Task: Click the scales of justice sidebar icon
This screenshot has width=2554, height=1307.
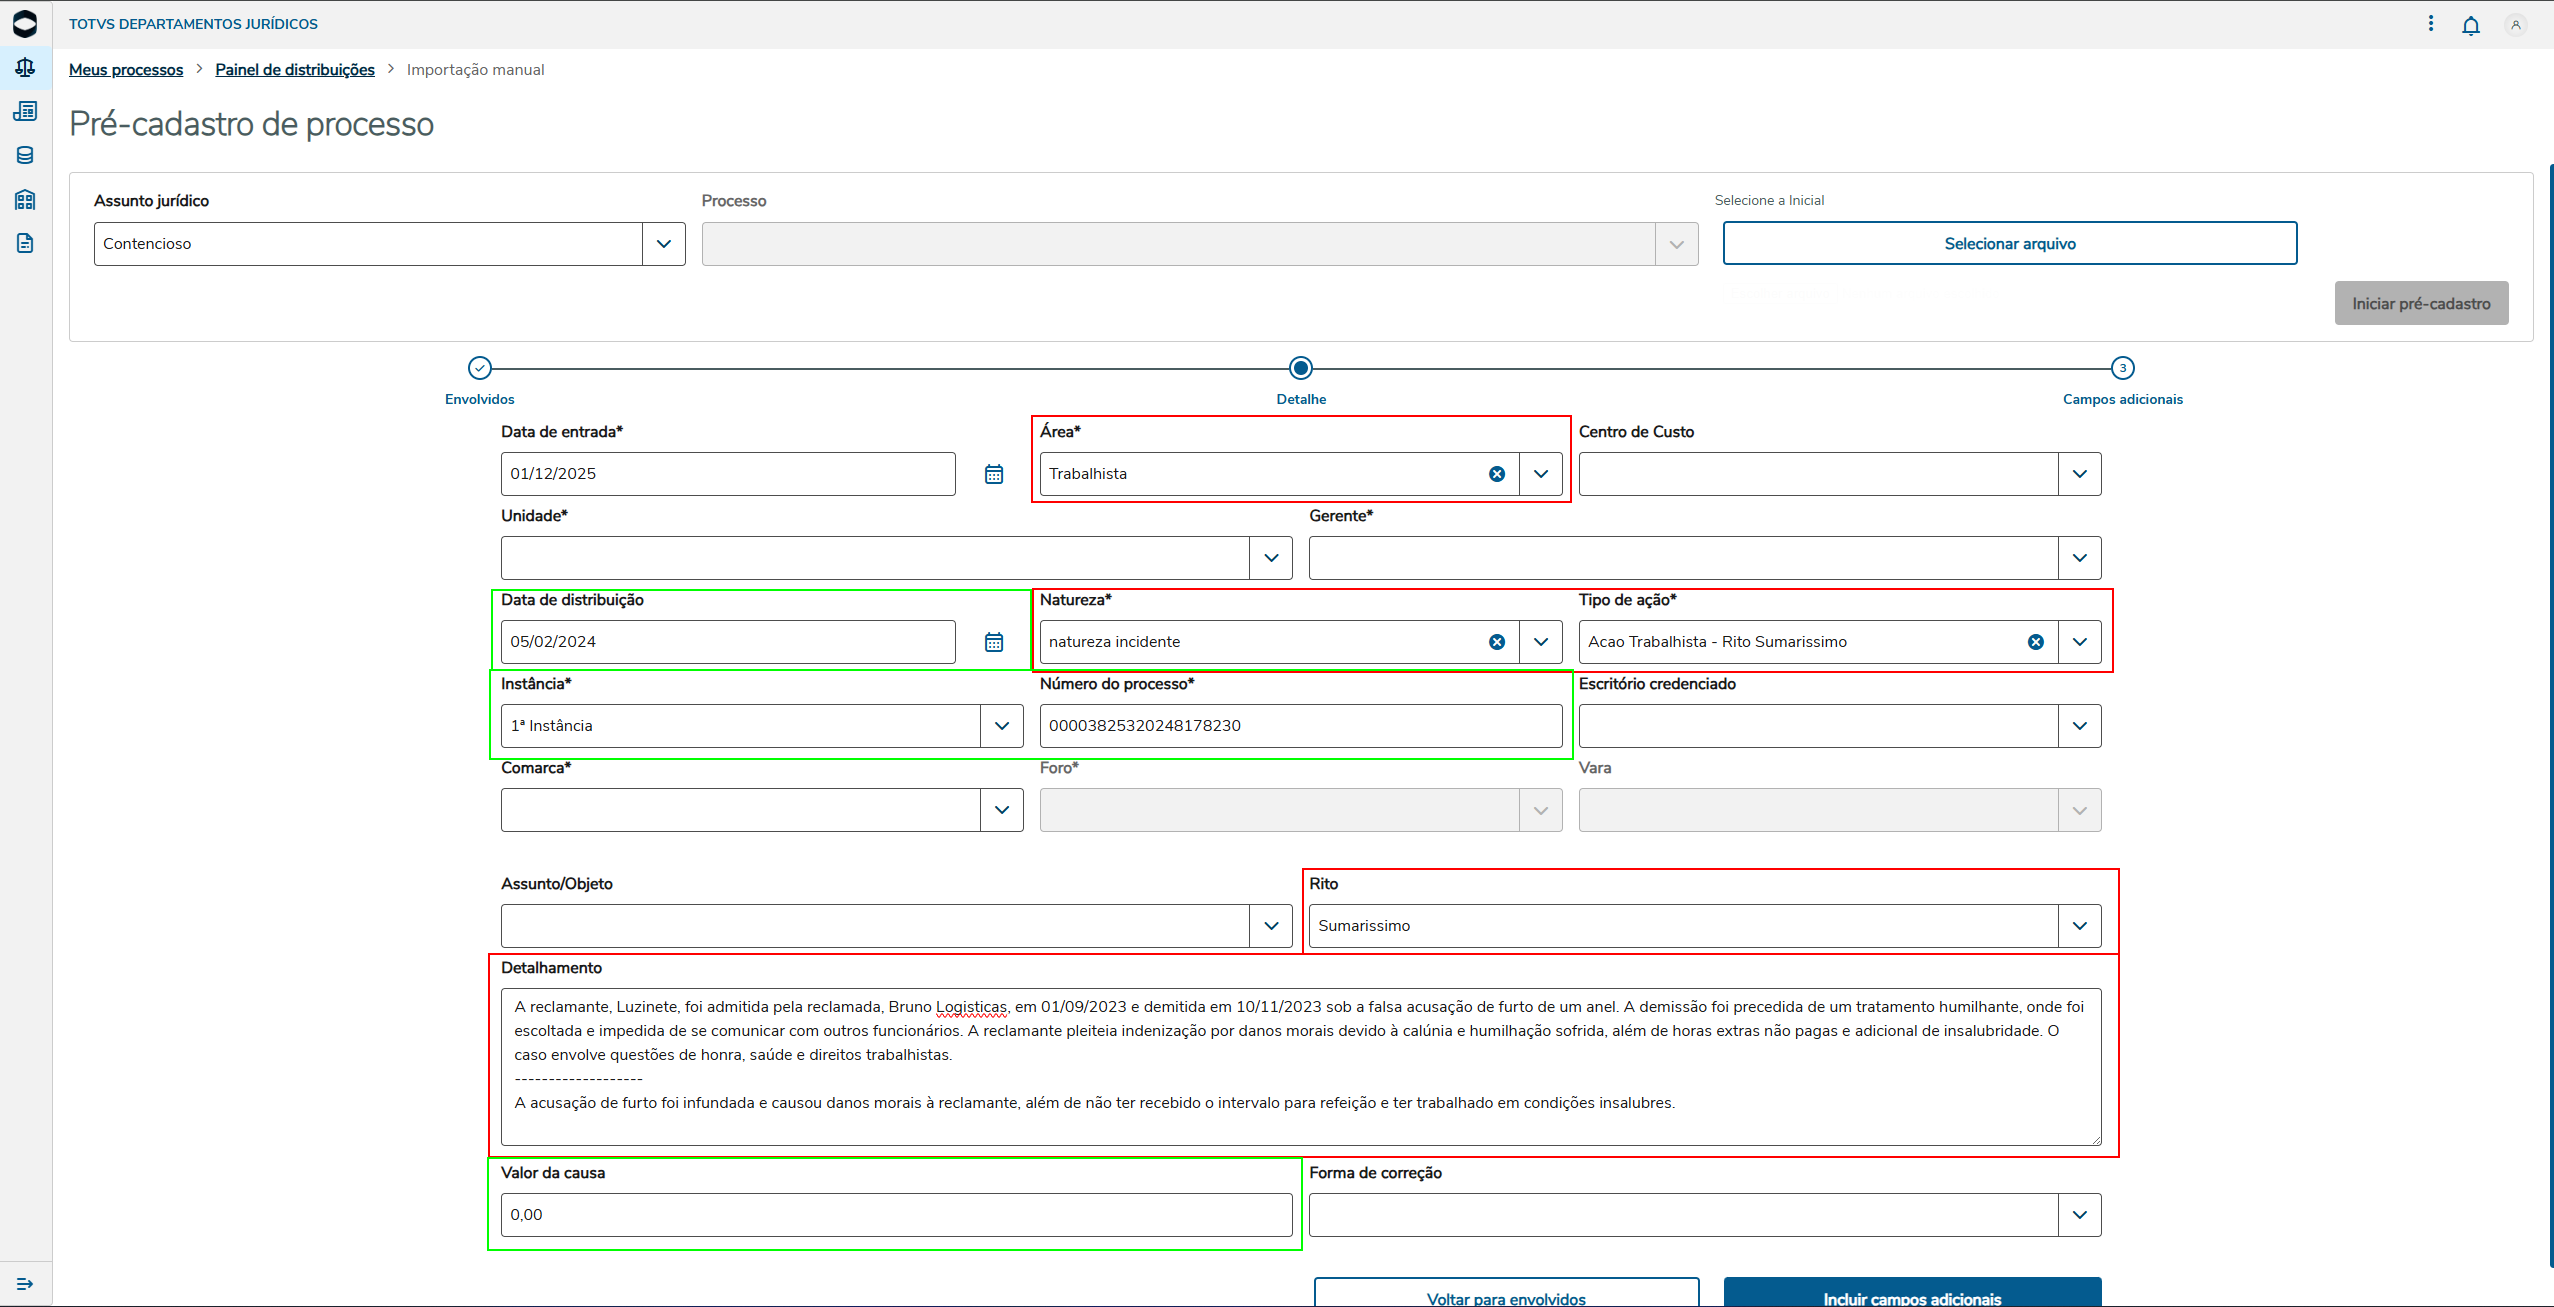Action: point(25,67)
